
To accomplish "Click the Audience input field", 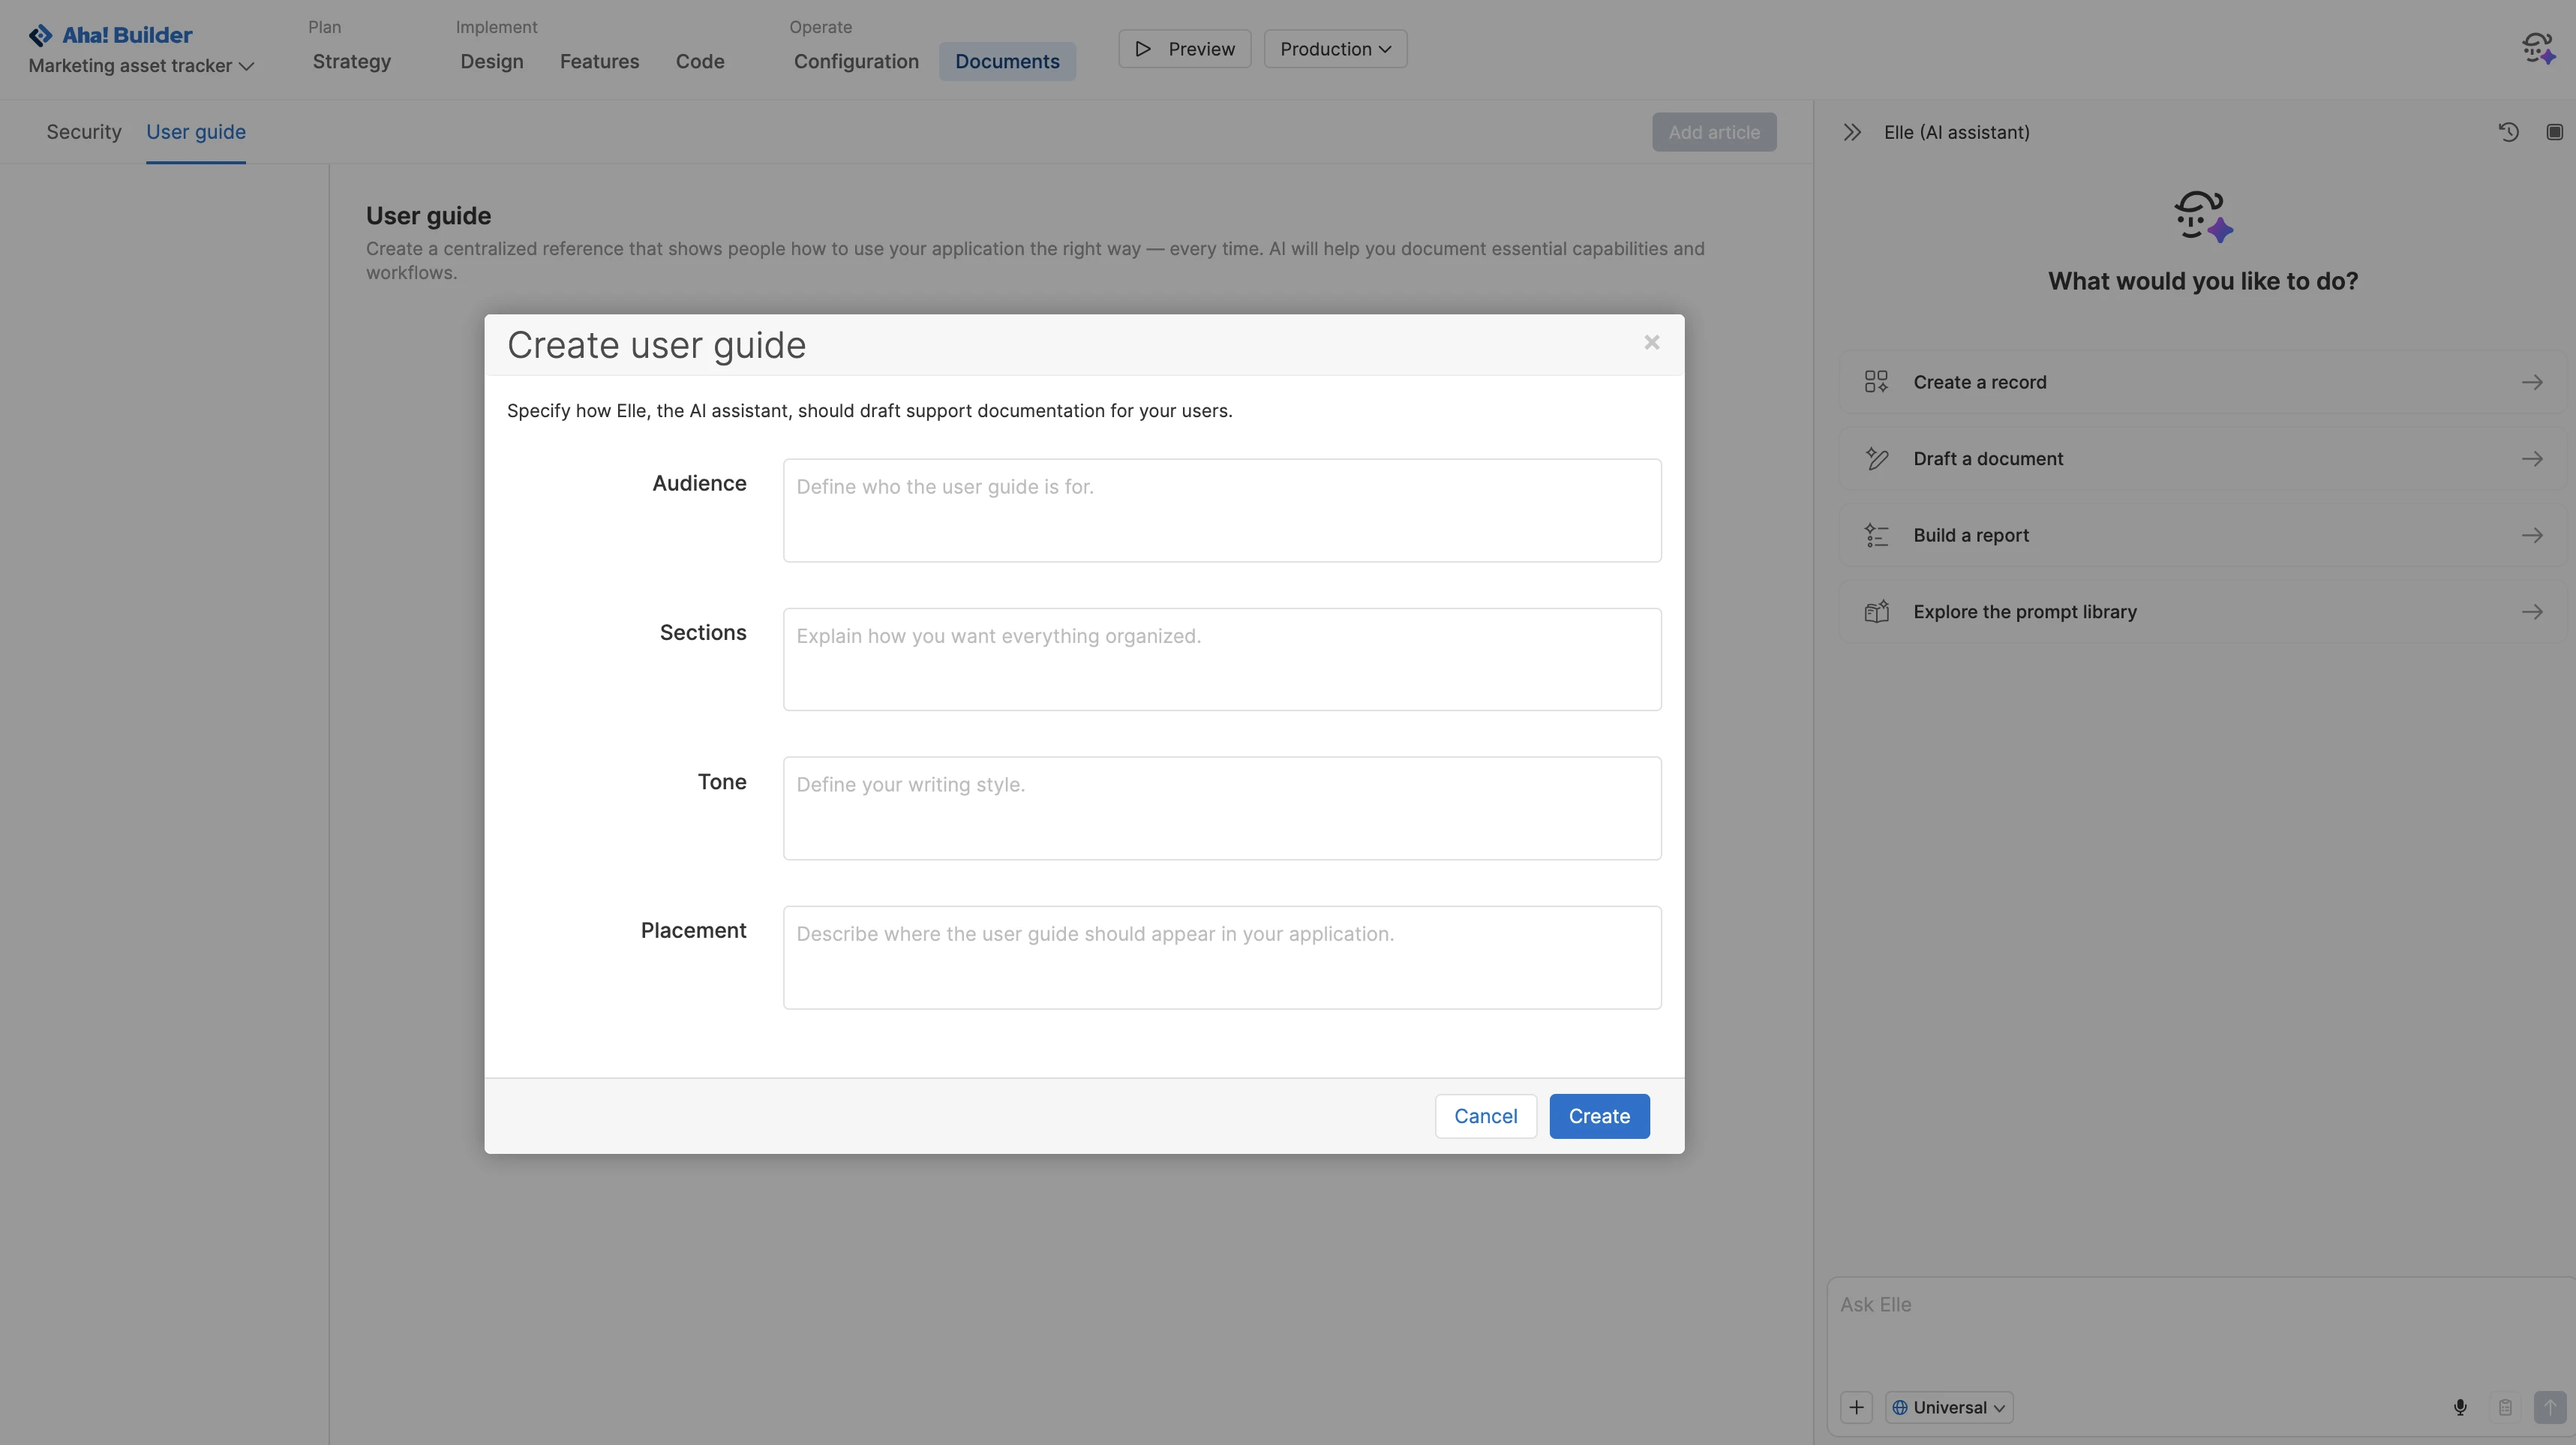I will 1221,510.
